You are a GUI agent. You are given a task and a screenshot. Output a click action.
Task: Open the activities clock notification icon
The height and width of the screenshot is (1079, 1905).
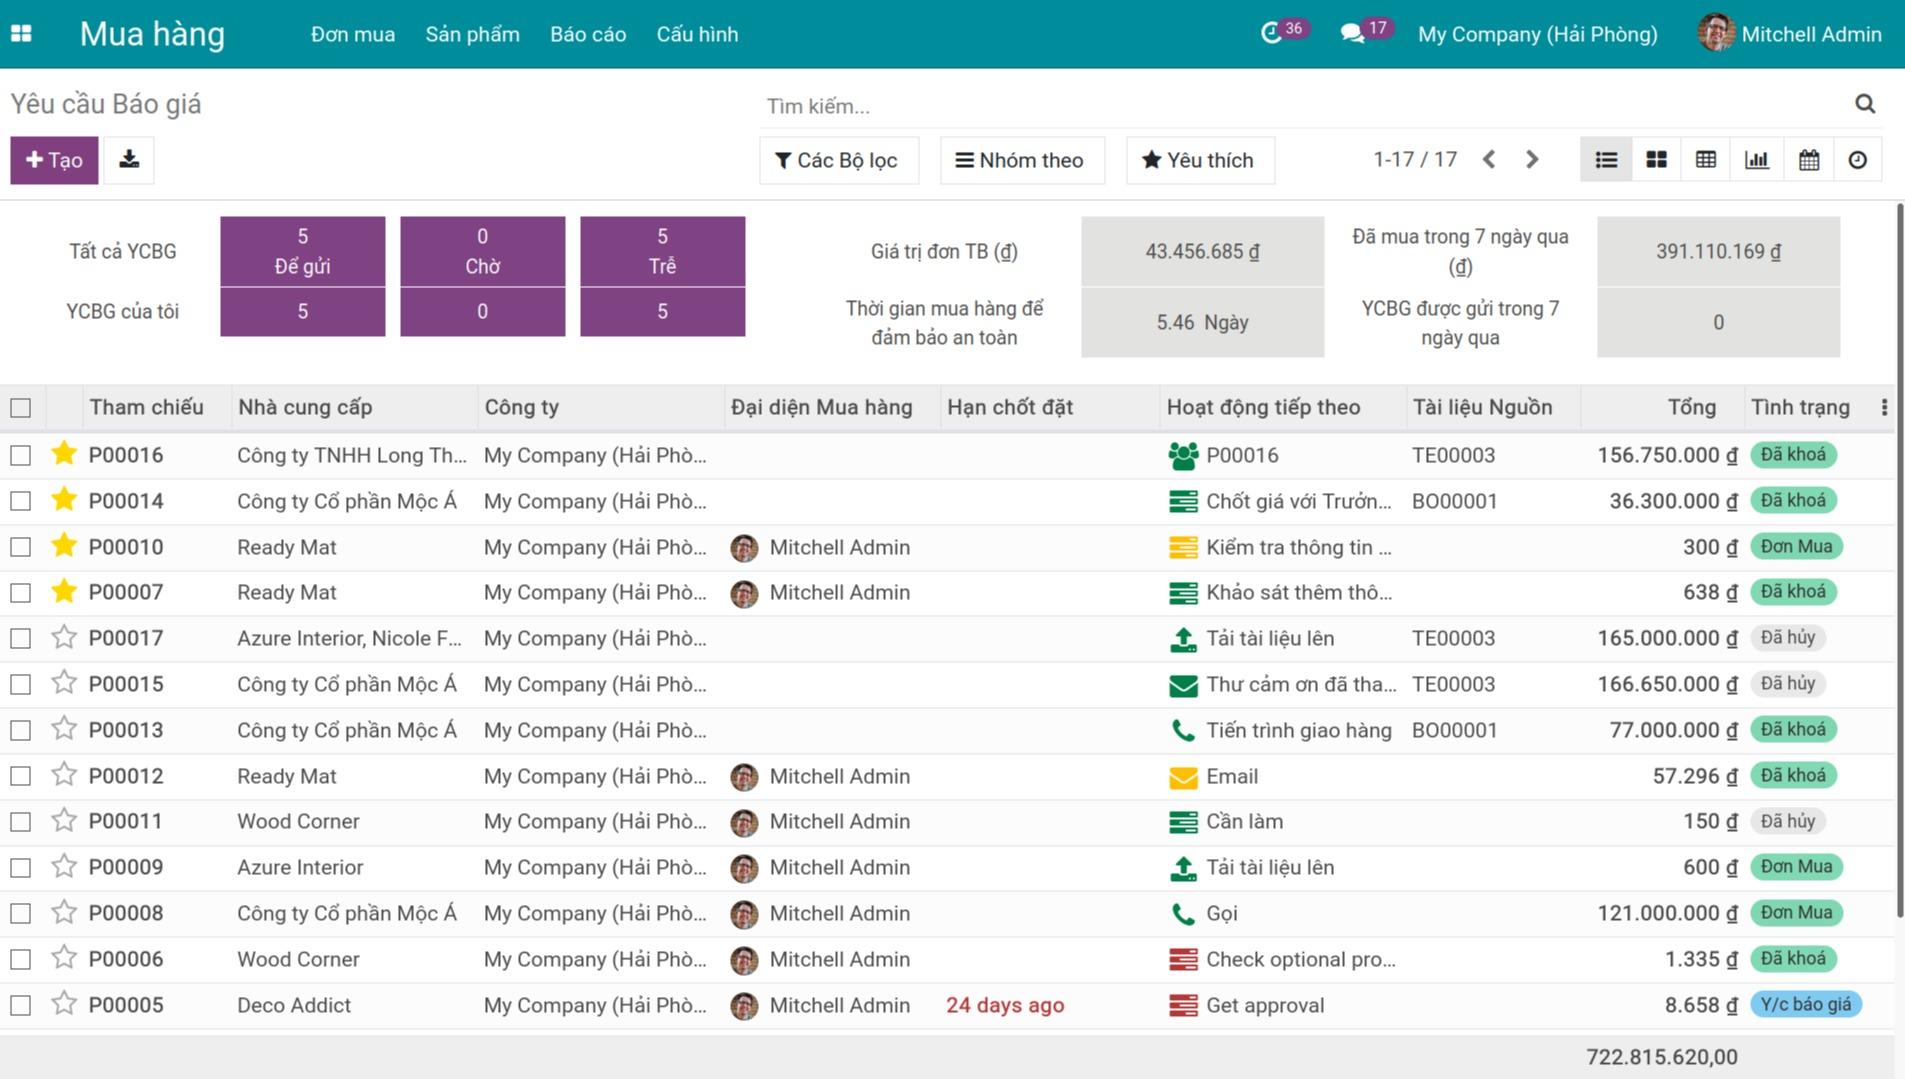pyautogui.click(x=1271, y=34)
